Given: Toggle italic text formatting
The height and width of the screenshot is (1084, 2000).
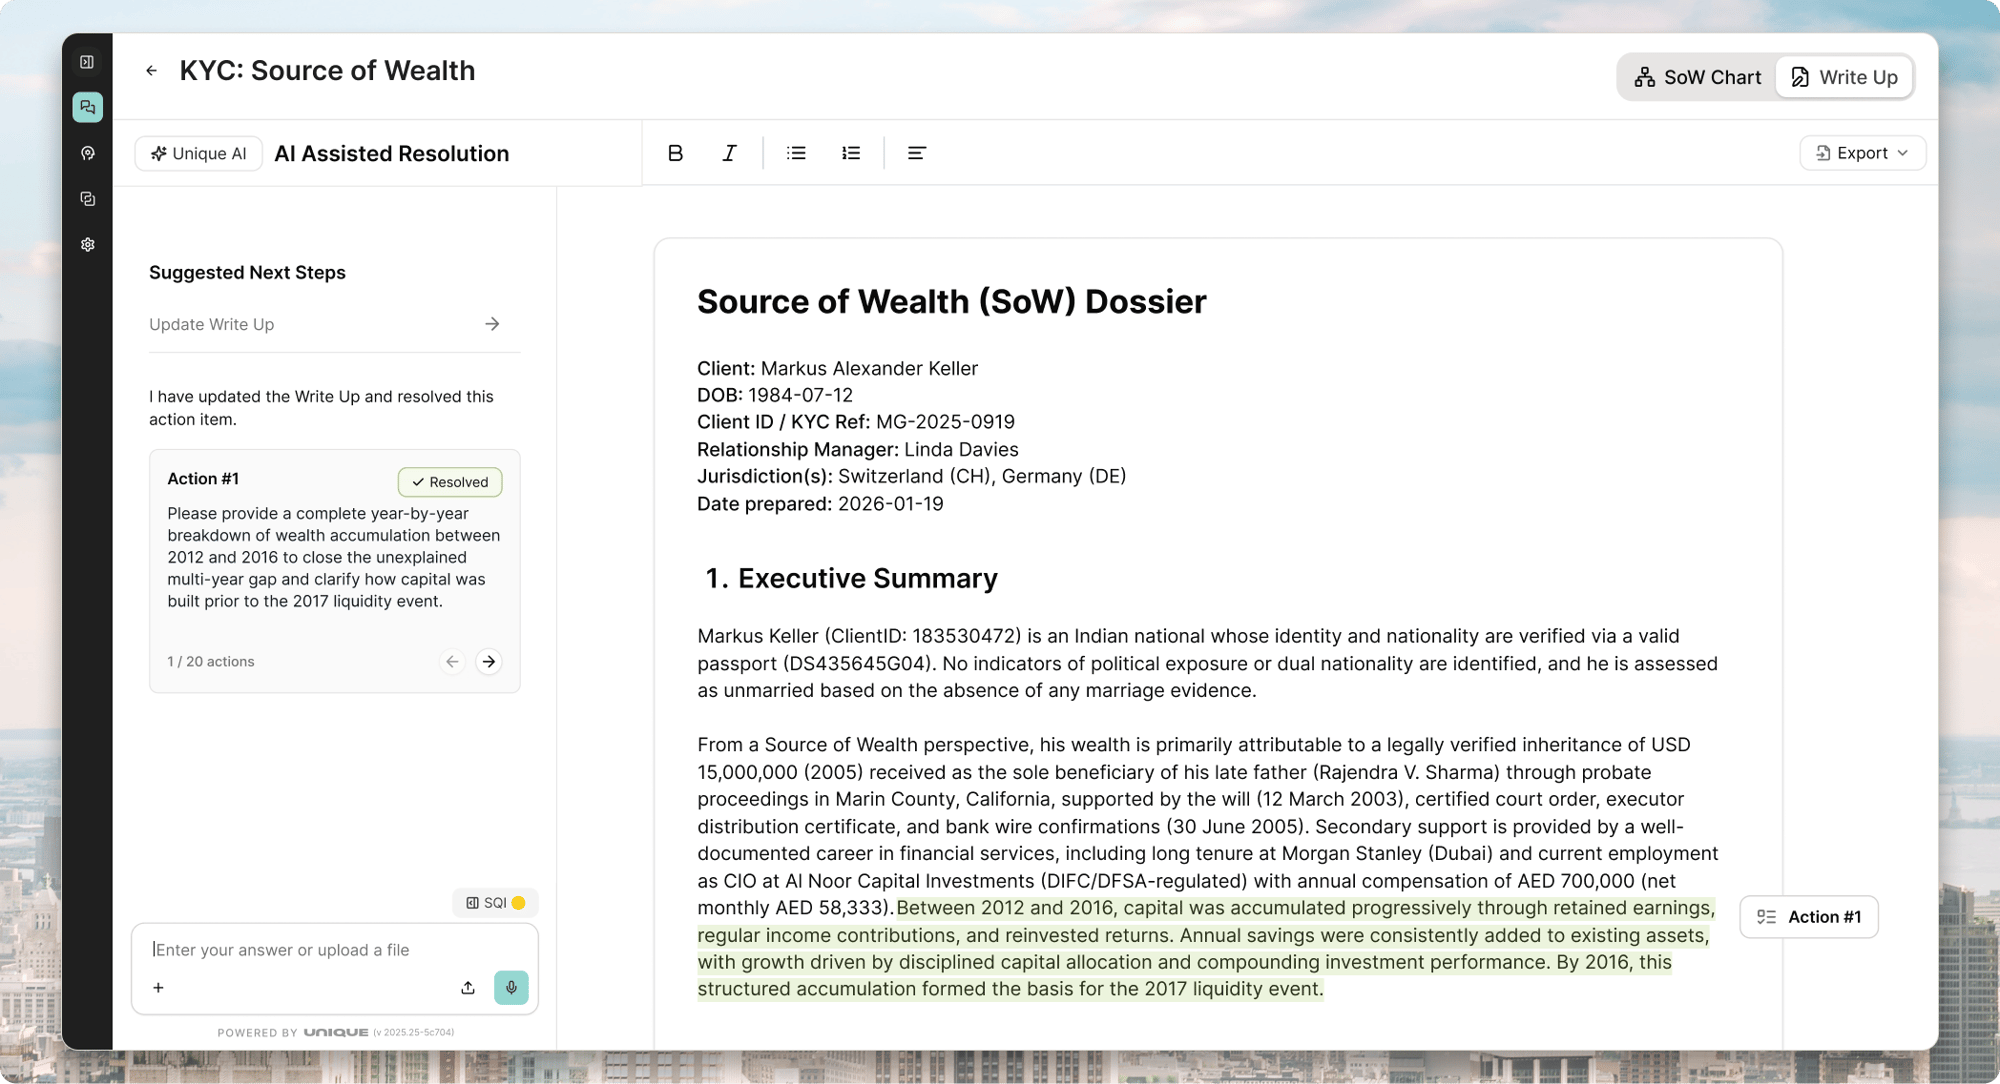Looking at the screenshot, I should 729,153.
